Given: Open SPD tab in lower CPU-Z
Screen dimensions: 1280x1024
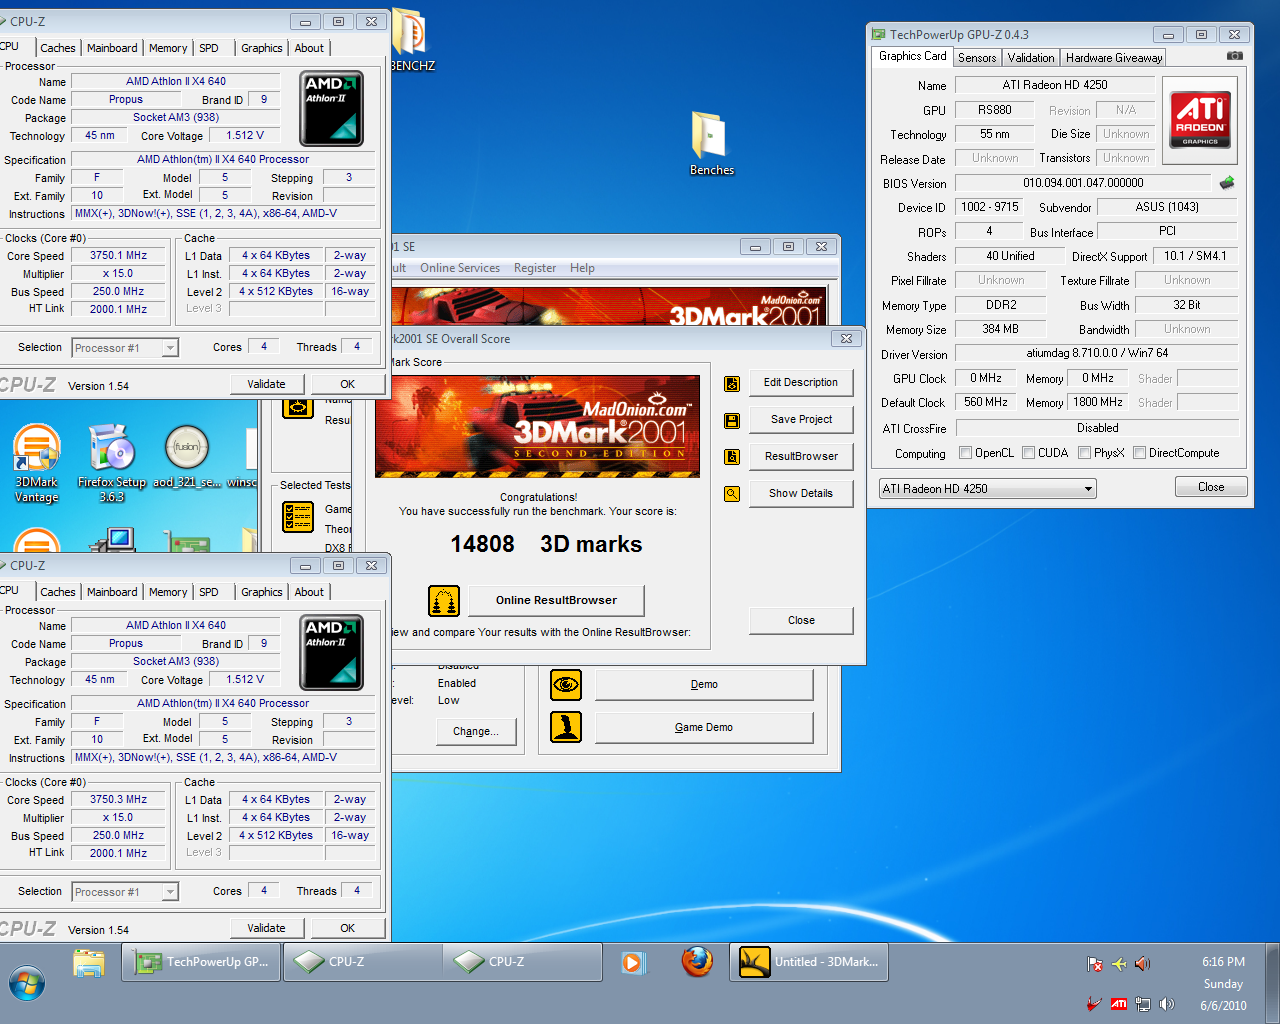Looking at the screenshot, I should tap(209, 592).
